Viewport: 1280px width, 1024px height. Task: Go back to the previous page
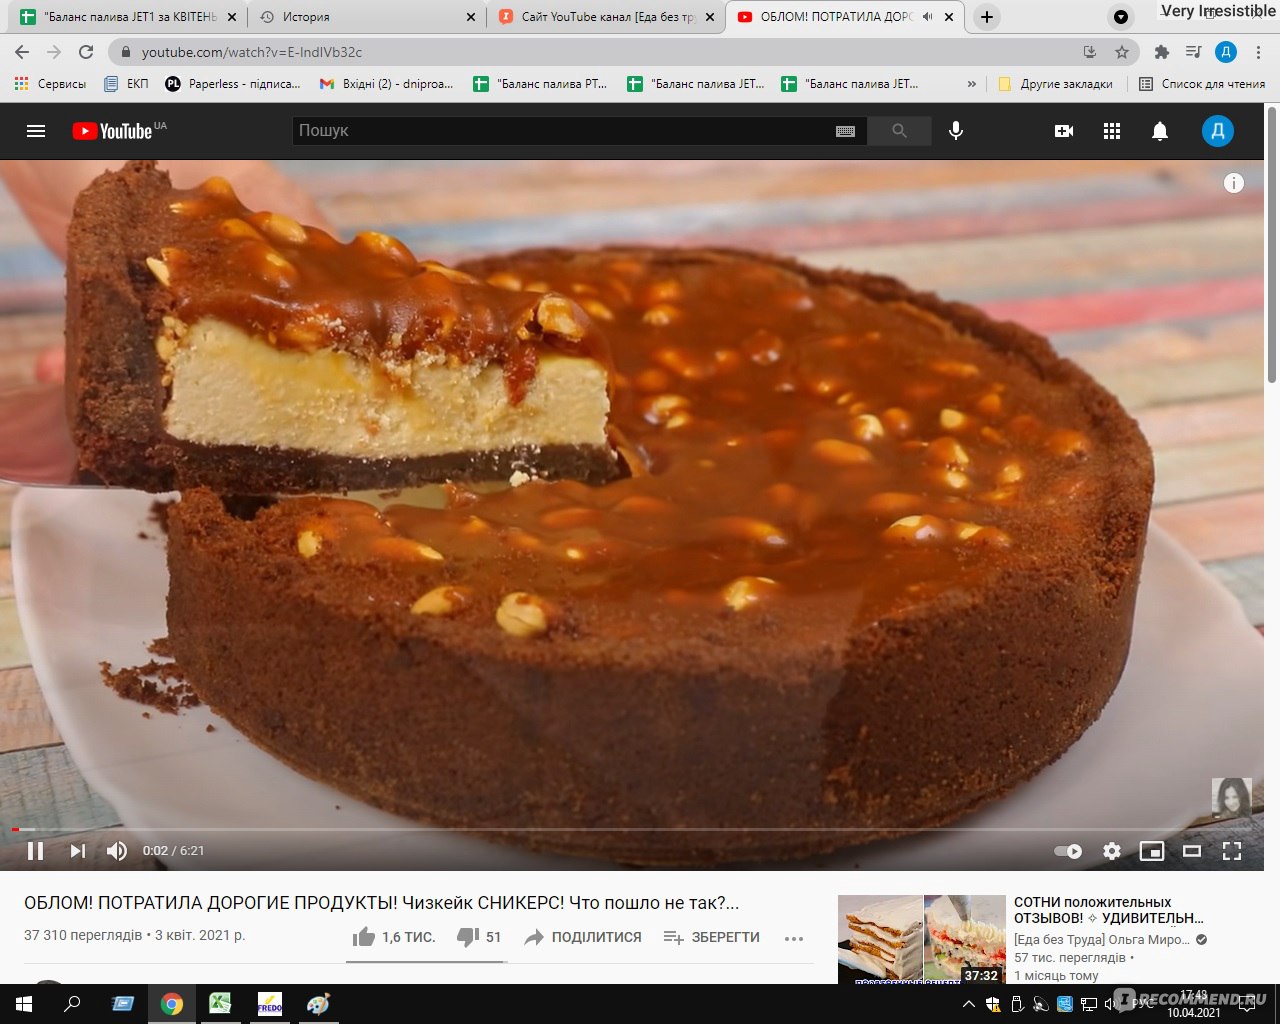tap(22, 52)
